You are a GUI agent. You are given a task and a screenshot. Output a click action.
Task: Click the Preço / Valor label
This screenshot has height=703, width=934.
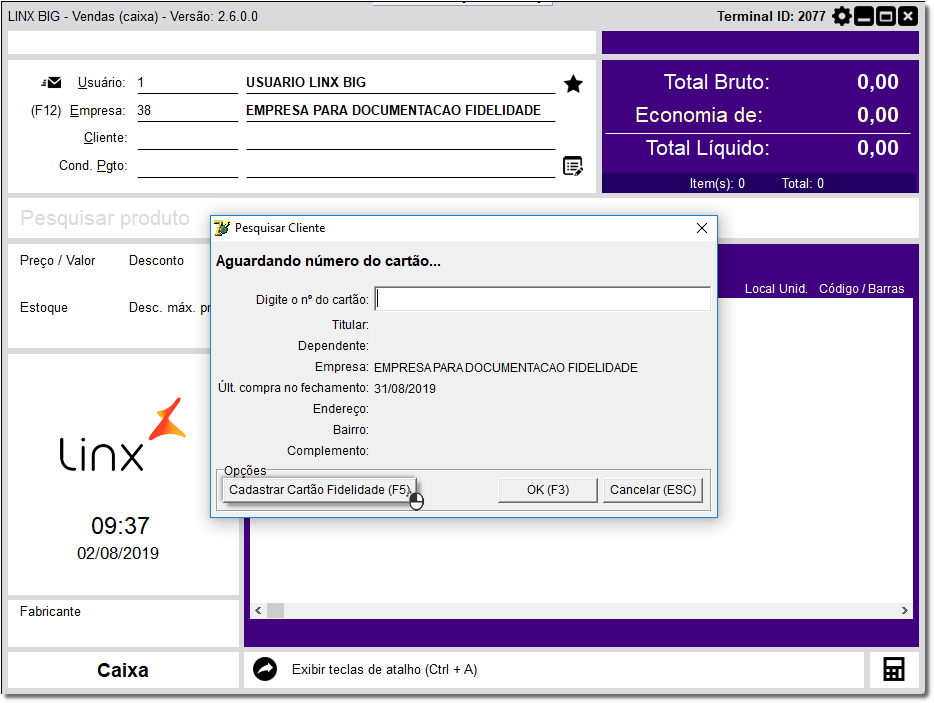[57, 260]
